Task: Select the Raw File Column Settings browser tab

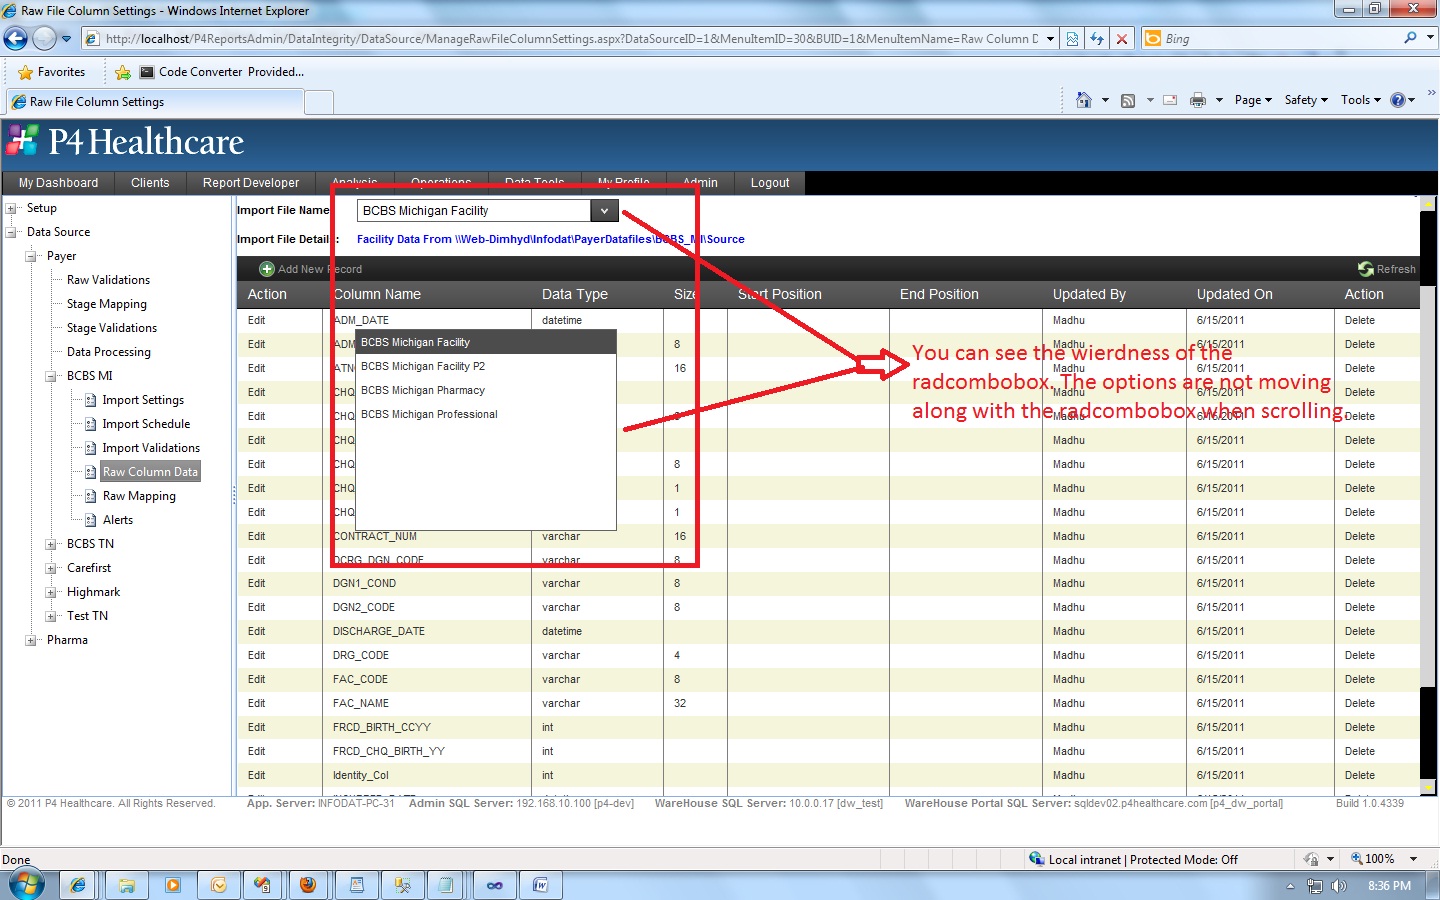Action: [x=154, y=102]
